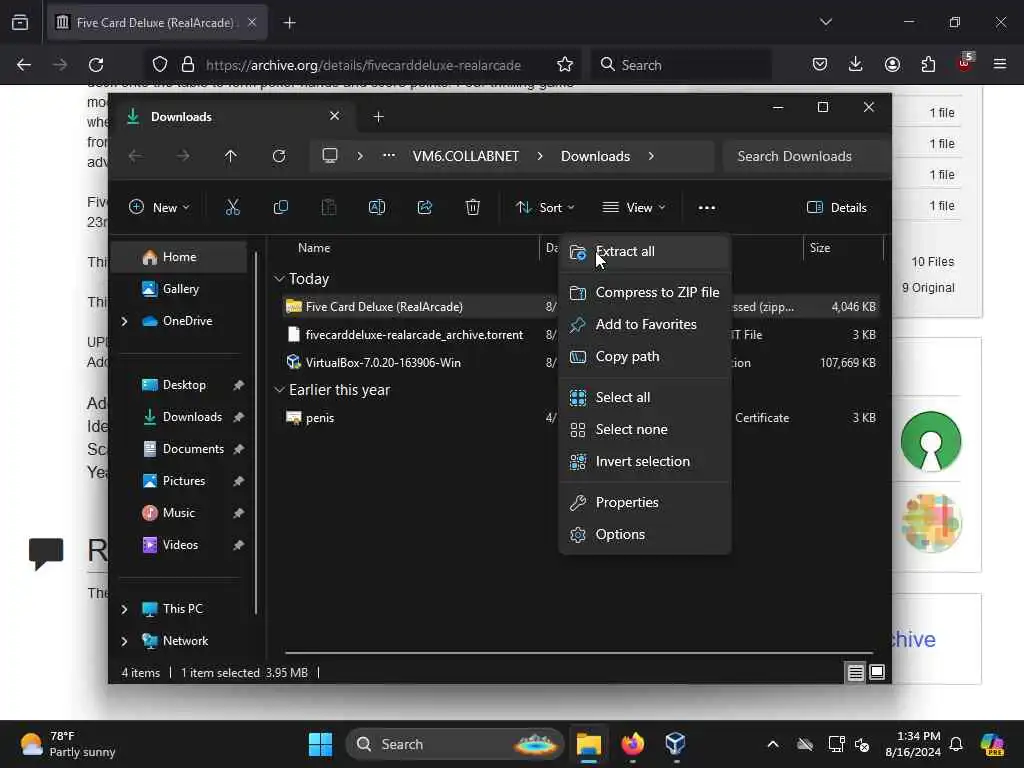1024x768 pixels.
Task: Open pinned Videos folder in sidebar
Action: pos(180,545)
